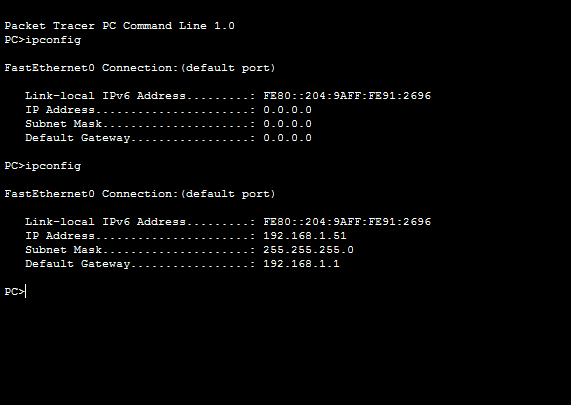Click the IPv6 address above the 0.0.0.0 IP

[x=347, y=96]
